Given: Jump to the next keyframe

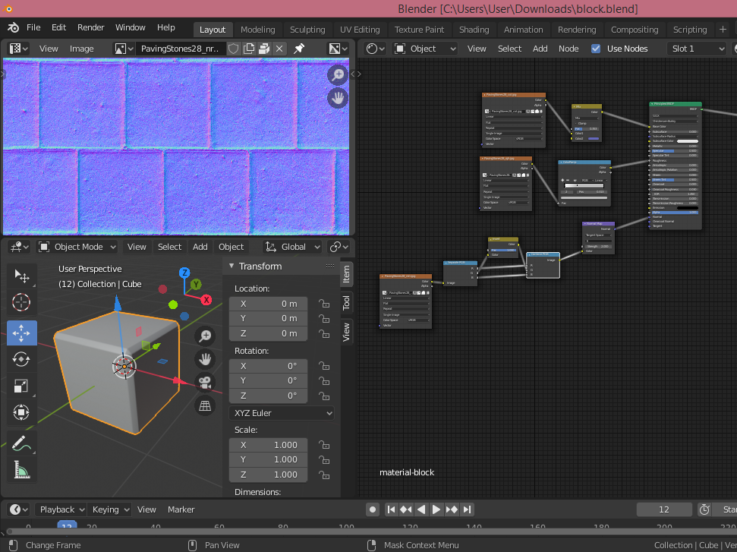Looking at the screenshot, I should pos(452,510).
